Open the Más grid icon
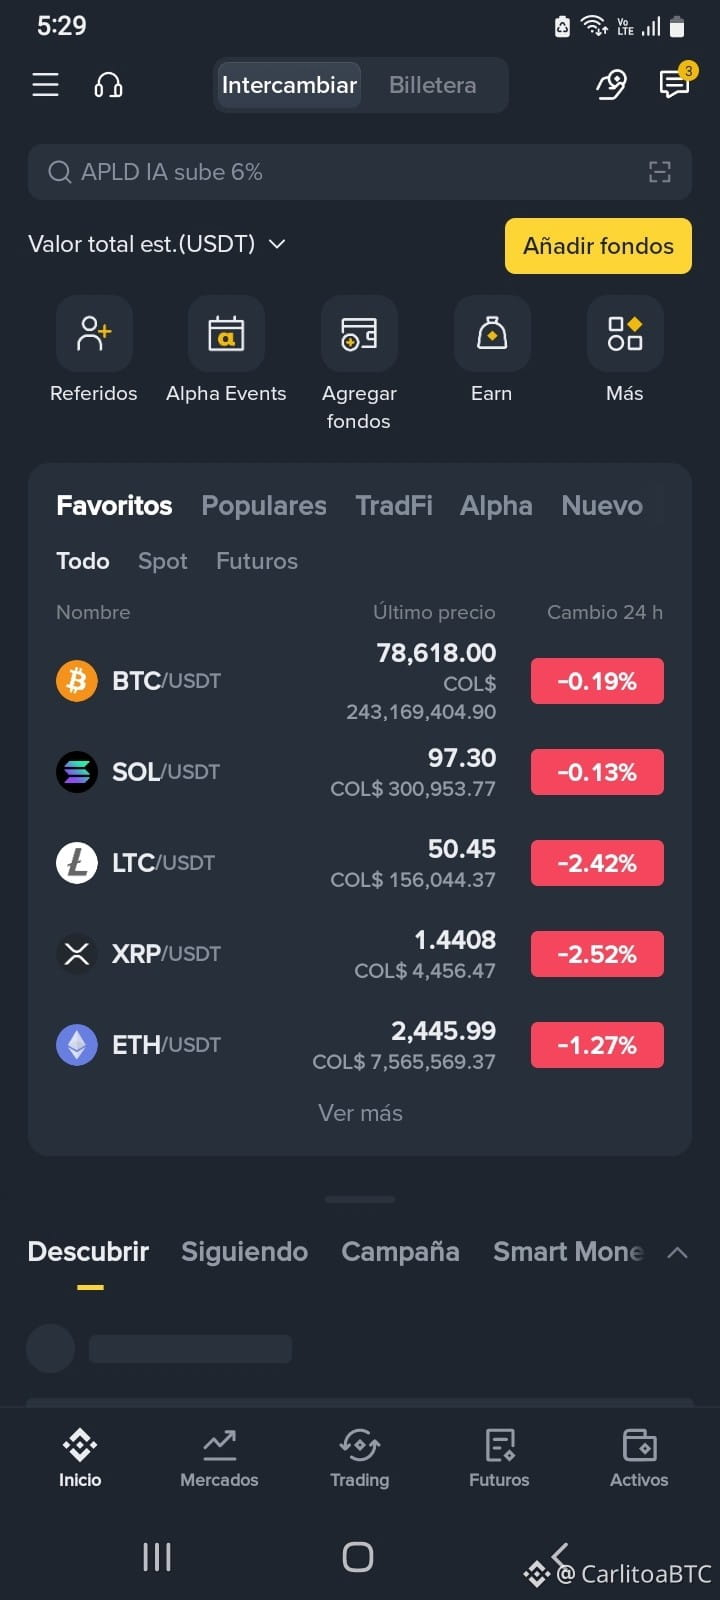 (625, 333)
